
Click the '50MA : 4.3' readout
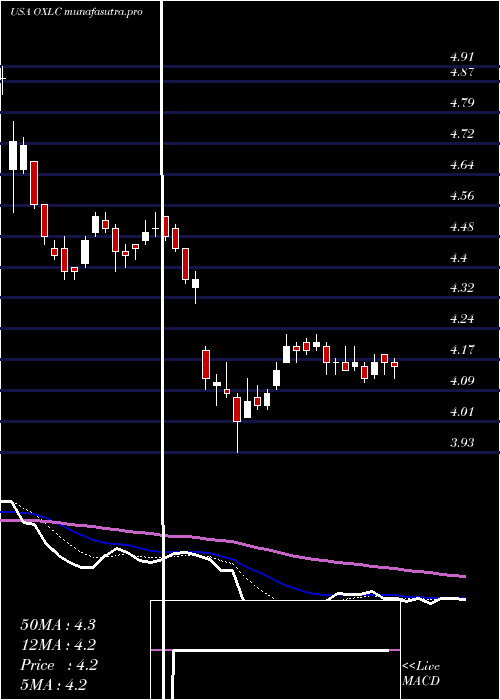tap(58, 625)
